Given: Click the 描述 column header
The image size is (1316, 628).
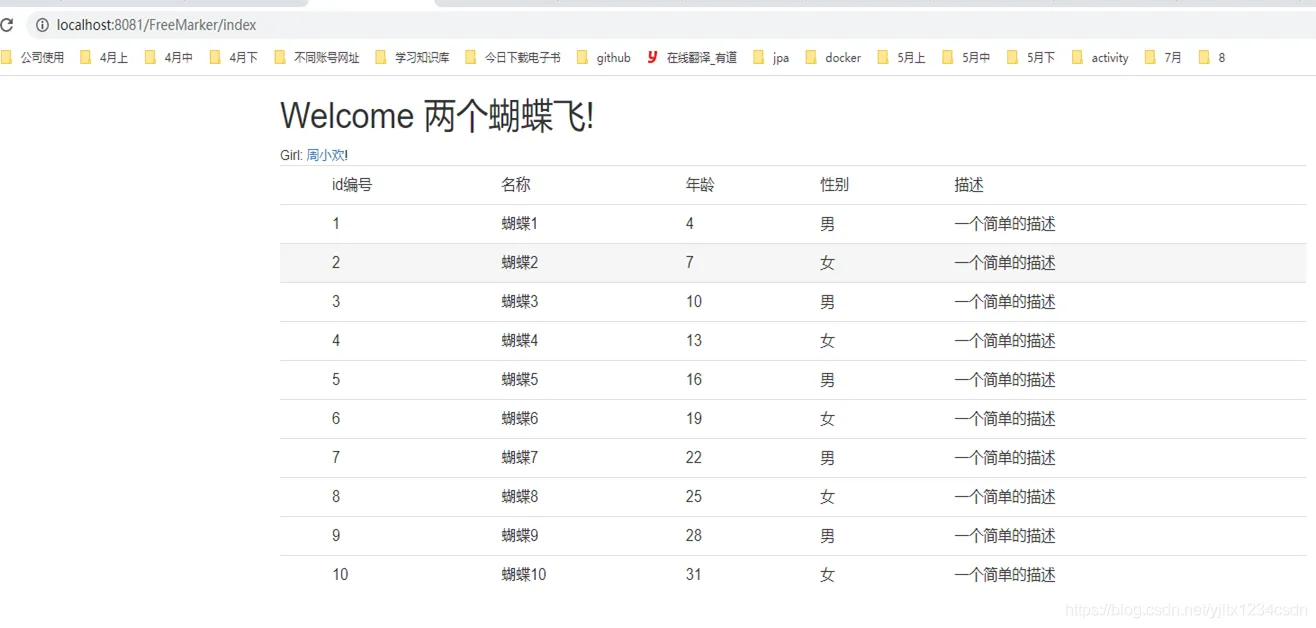Looking at the screenshot, I should click(969, 185).
